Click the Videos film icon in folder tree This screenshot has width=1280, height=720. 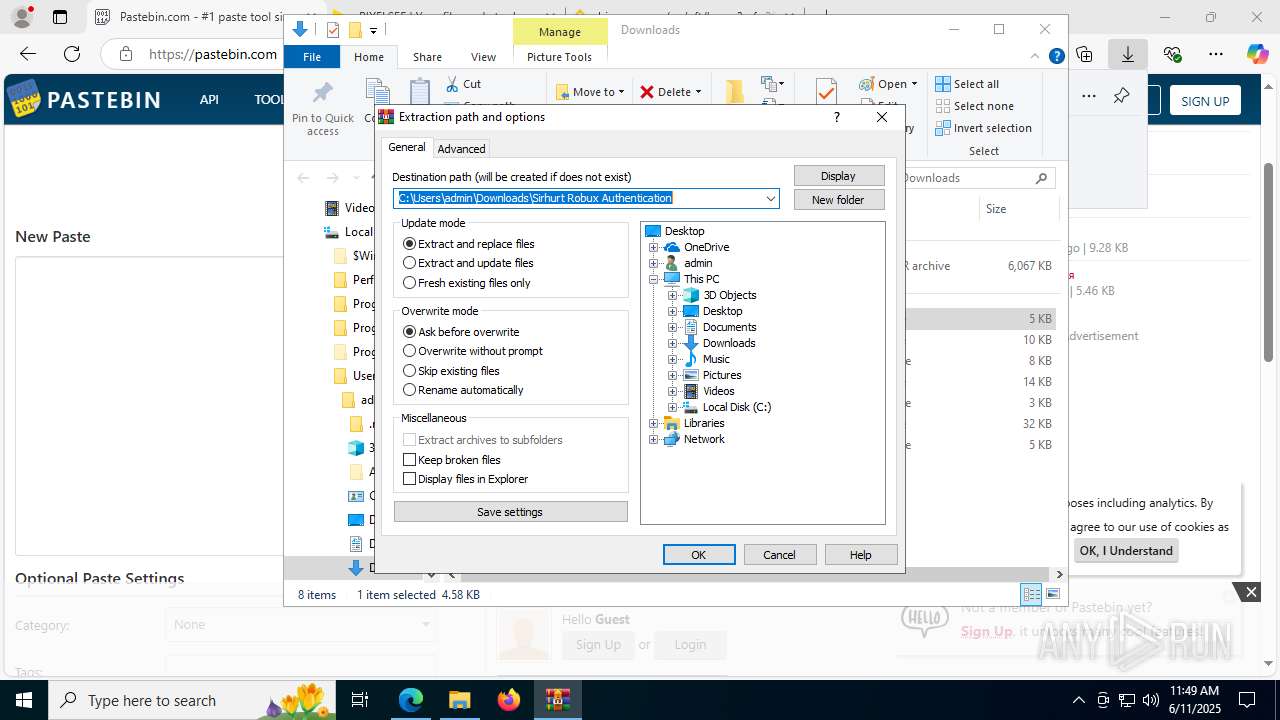click(691, 391)
